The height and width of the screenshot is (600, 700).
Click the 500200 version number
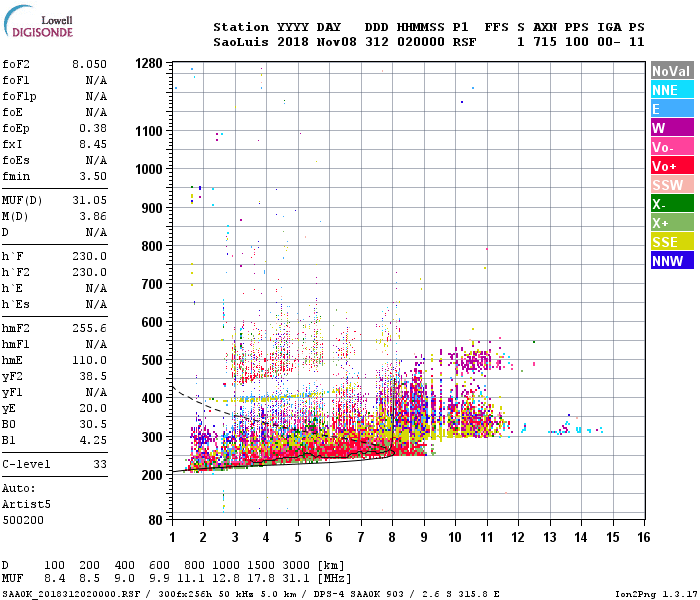pyautogui.click(x=23, y=521)
